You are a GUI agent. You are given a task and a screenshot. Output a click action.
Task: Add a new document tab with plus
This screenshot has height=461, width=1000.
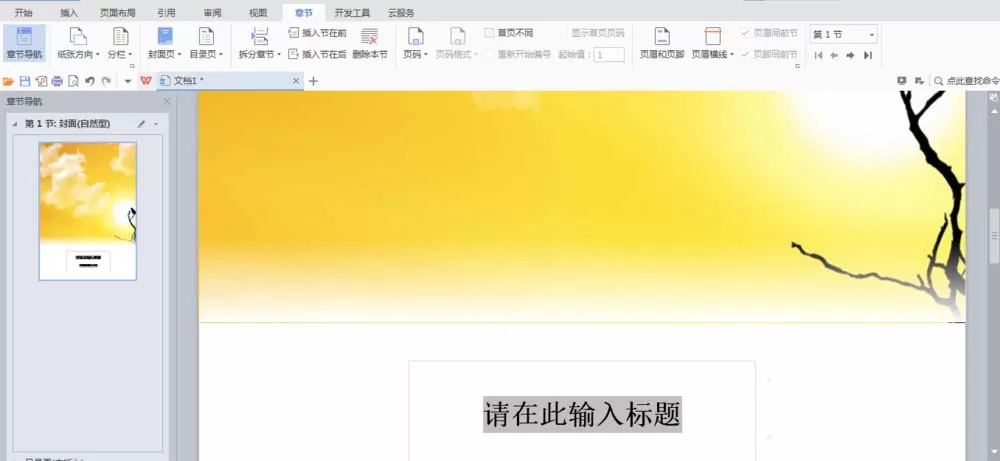tap(313, 81)
